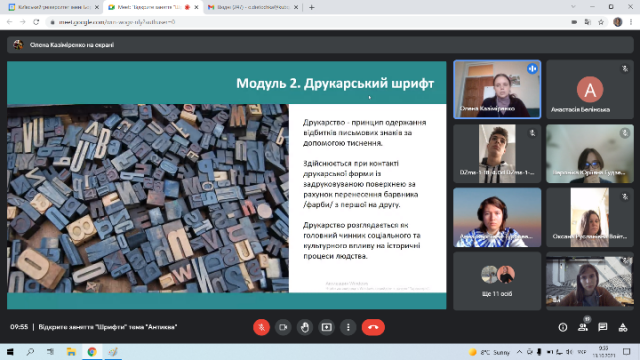Open a new browser tab
The width and height of the screenshot is (640, 360).
click(x=312, y=7)
